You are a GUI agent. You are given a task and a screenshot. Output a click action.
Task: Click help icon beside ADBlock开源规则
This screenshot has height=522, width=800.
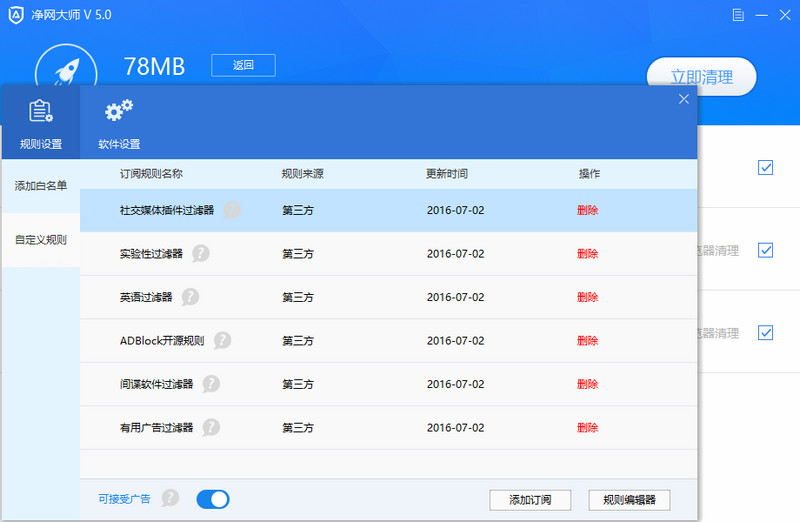tap(222, 341)
